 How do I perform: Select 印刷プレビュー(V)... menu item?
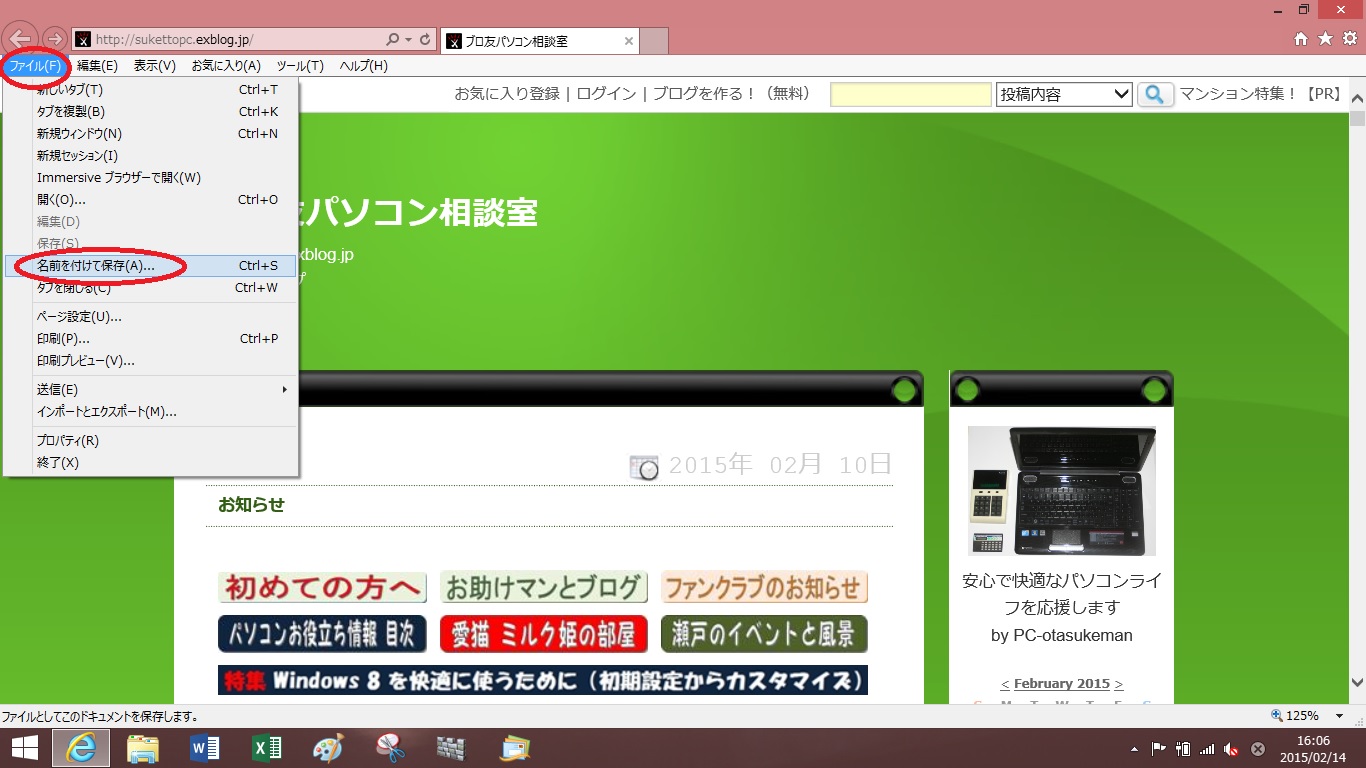pyautogui.click(x=151, y=361)
